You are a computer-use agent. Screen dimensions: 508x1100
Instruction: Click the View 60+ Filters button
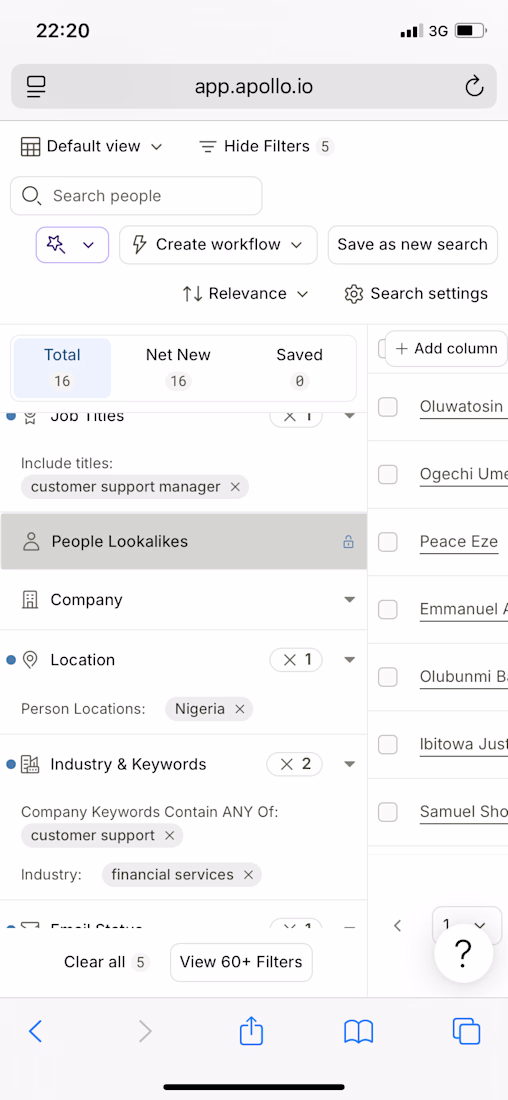pos(241,962)
